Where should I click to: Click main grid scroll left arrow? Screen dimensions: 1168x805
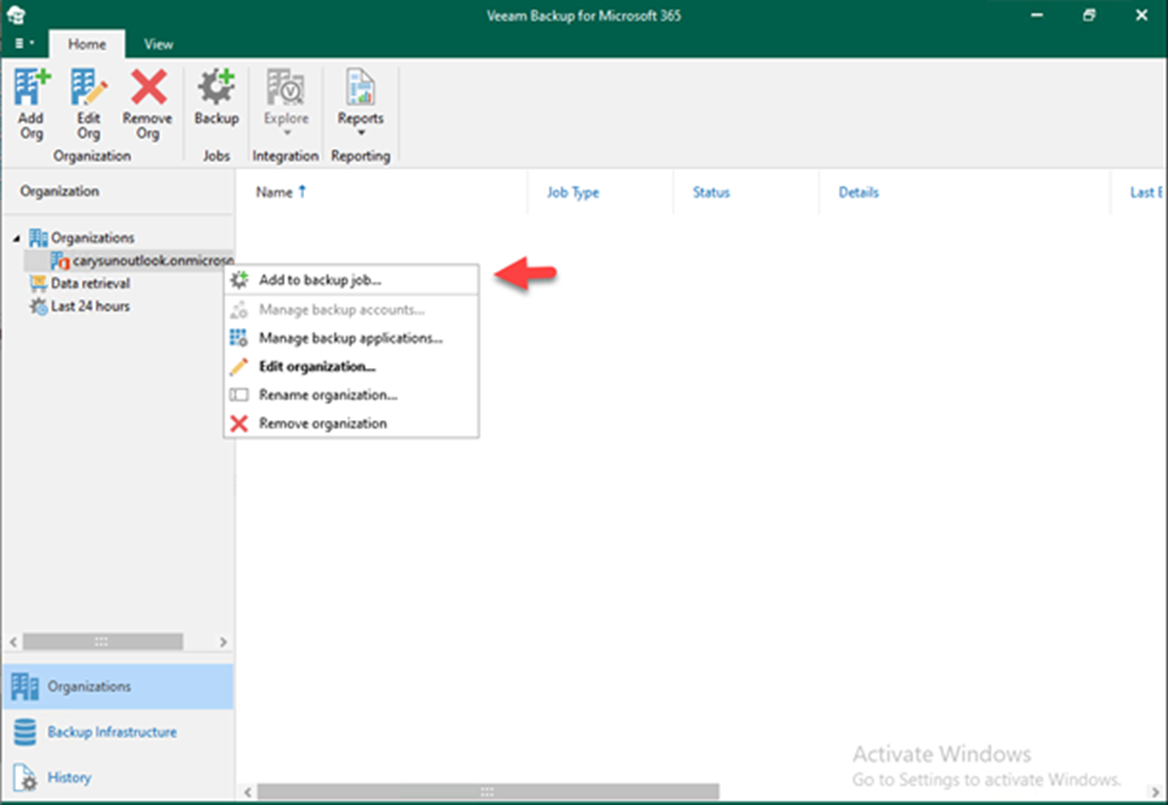pos(248,792)
